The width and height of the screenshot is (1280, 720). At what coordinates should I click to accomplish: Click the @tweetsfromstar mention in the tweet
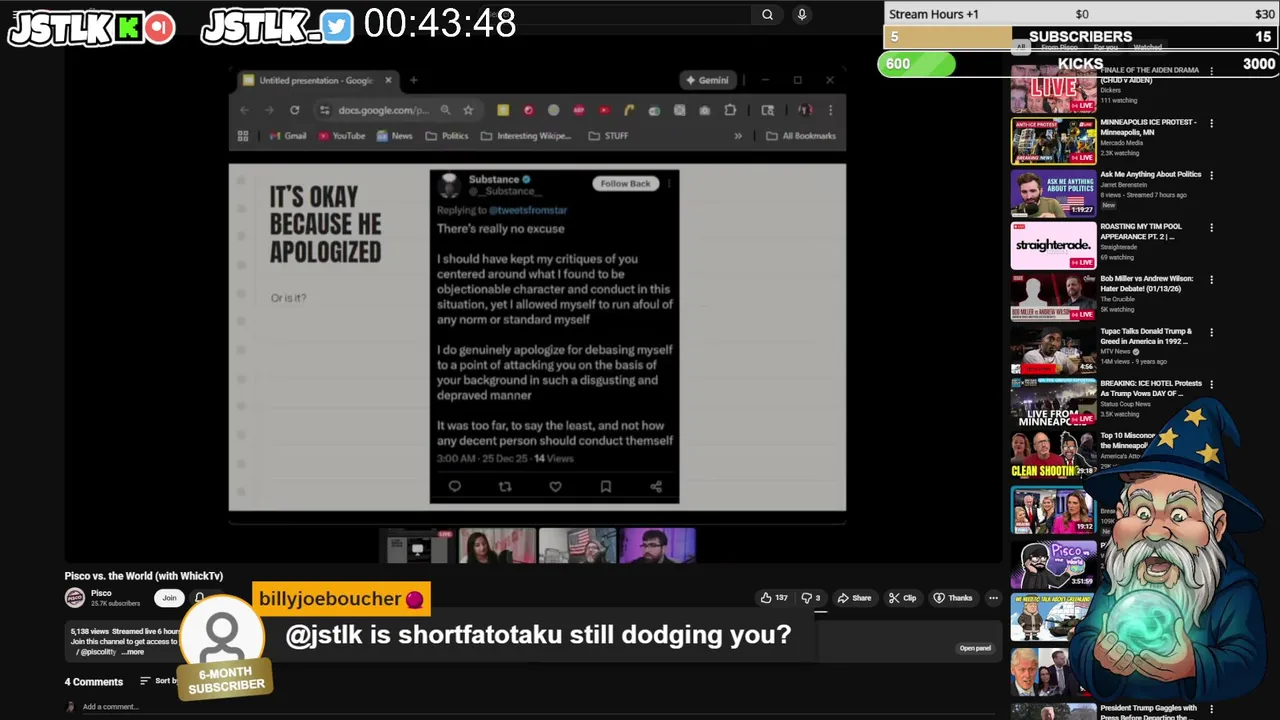tap(527, 210)
